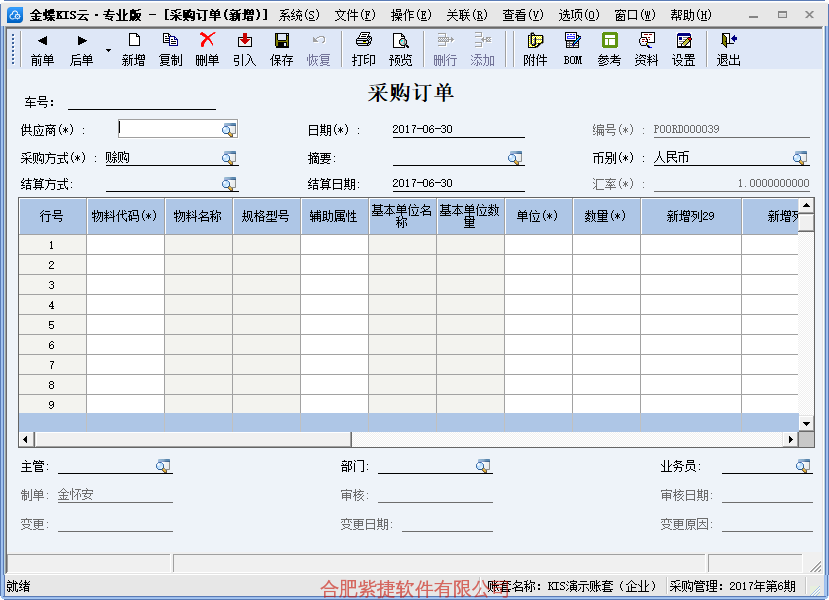Click the 新增 (New) toolbar icon
Viewport: 829px width, 600px height.
[133, 49]
